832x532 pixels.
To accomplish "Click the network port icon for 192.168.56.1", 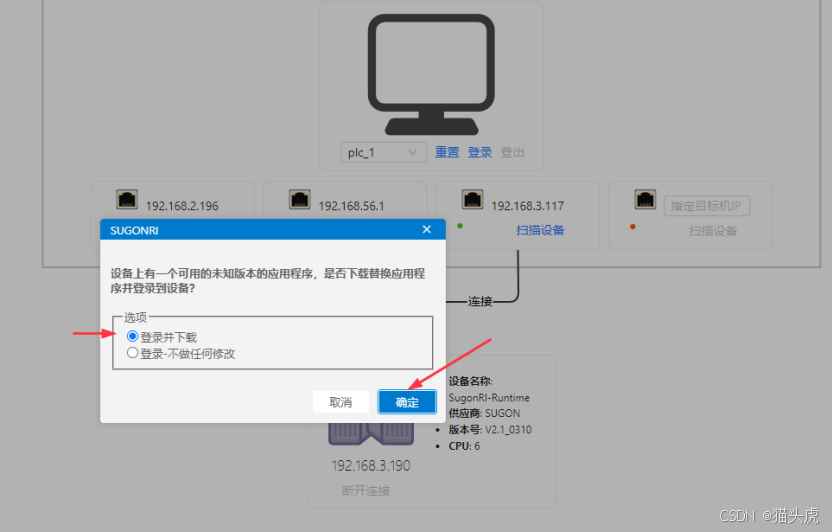I will coord(300,200).
